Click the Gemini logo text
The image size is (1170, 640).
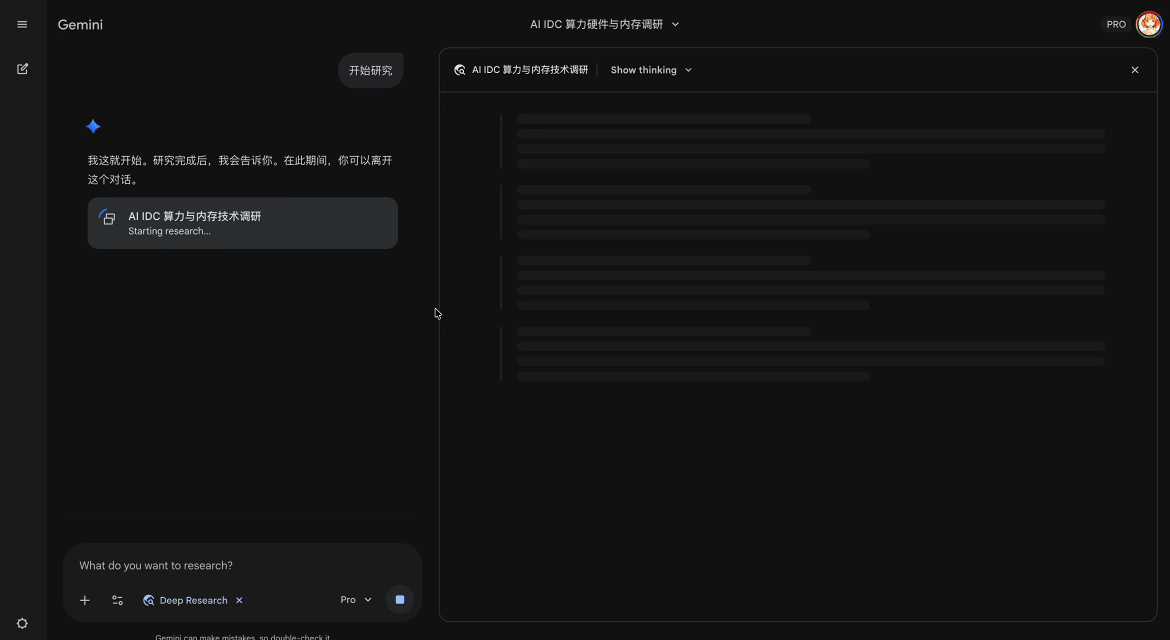click(80, 24)
